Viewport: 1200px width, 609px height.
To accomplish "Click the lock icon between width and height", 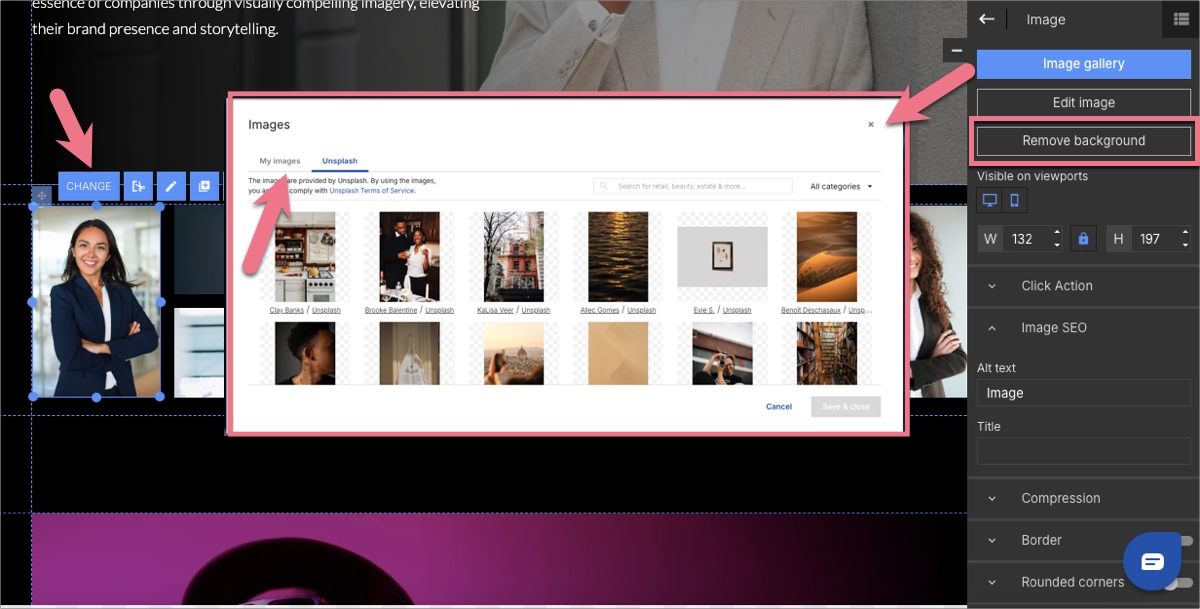I will click(1083, 238).
